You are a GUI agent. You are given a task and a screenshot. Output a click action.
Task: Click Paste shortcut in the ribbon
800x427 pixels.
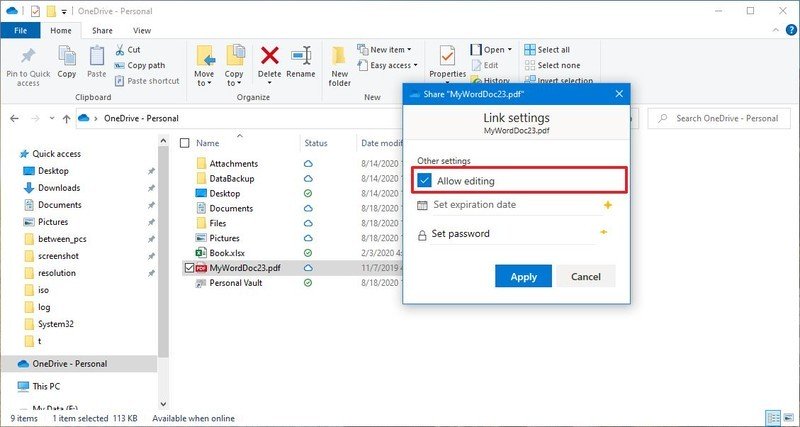tap(147, 81)
